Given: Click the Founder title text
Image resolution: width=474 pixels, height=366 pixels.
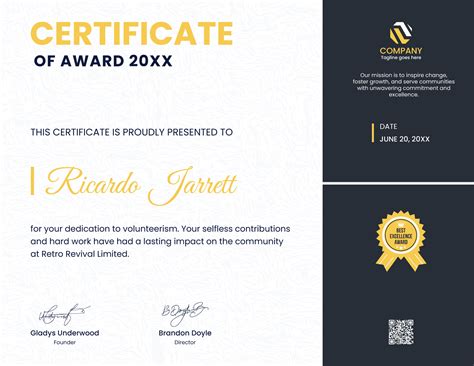Looking at the screenshot, I should pyautogui.click(x=65, y=342).
